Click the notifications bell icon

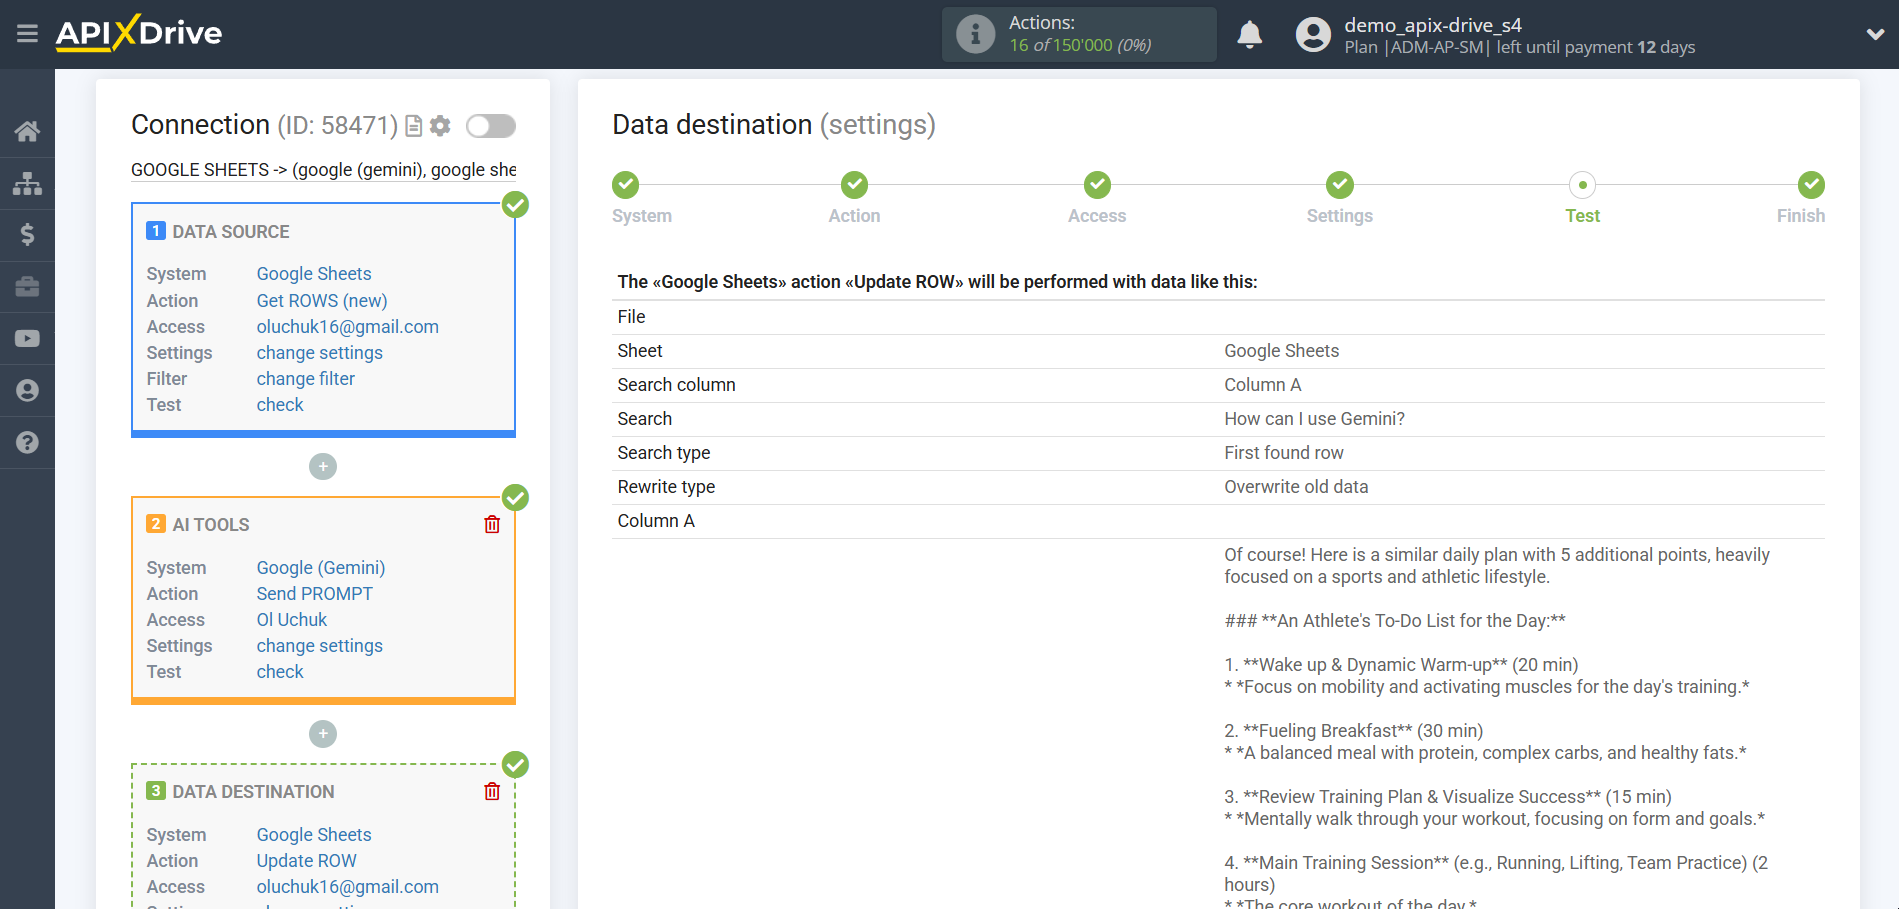[1249, 35]
